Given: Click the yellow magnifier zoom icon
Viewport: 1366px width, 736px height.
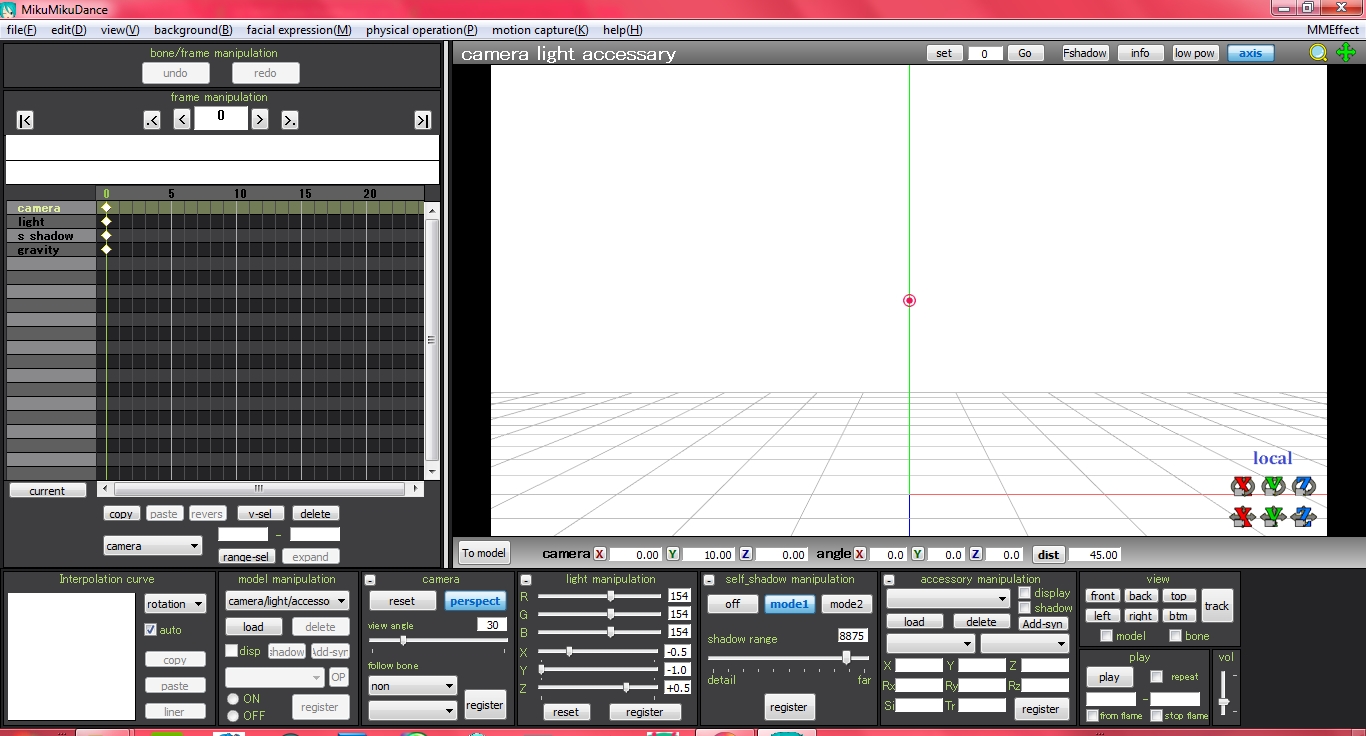Looking at the screenshot, I should (1319, 53).
